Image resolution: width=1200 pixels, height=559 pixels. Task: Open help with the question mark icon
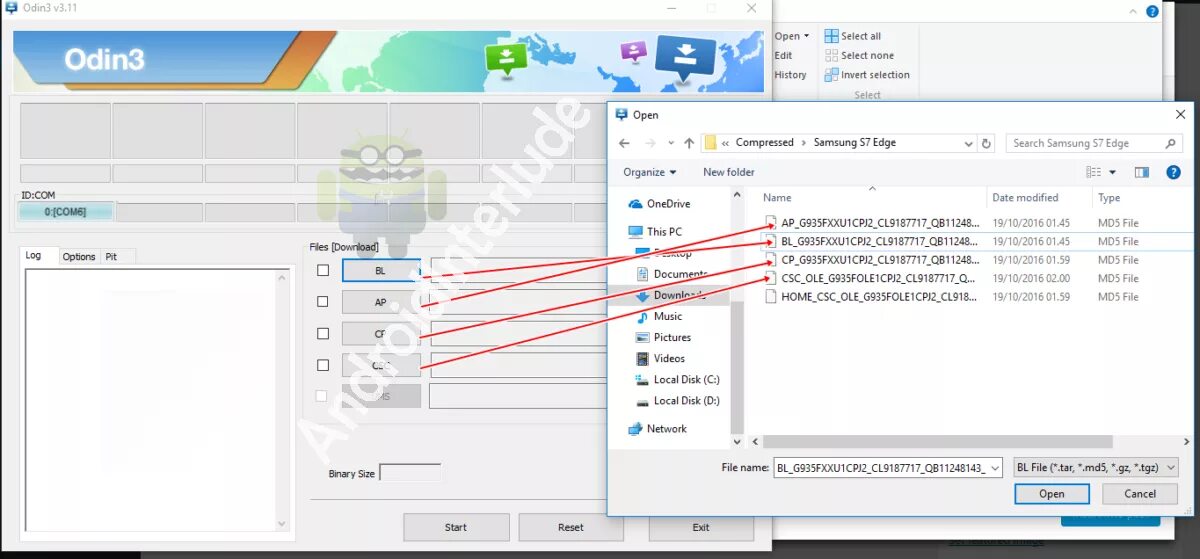tap(1173, 172)
